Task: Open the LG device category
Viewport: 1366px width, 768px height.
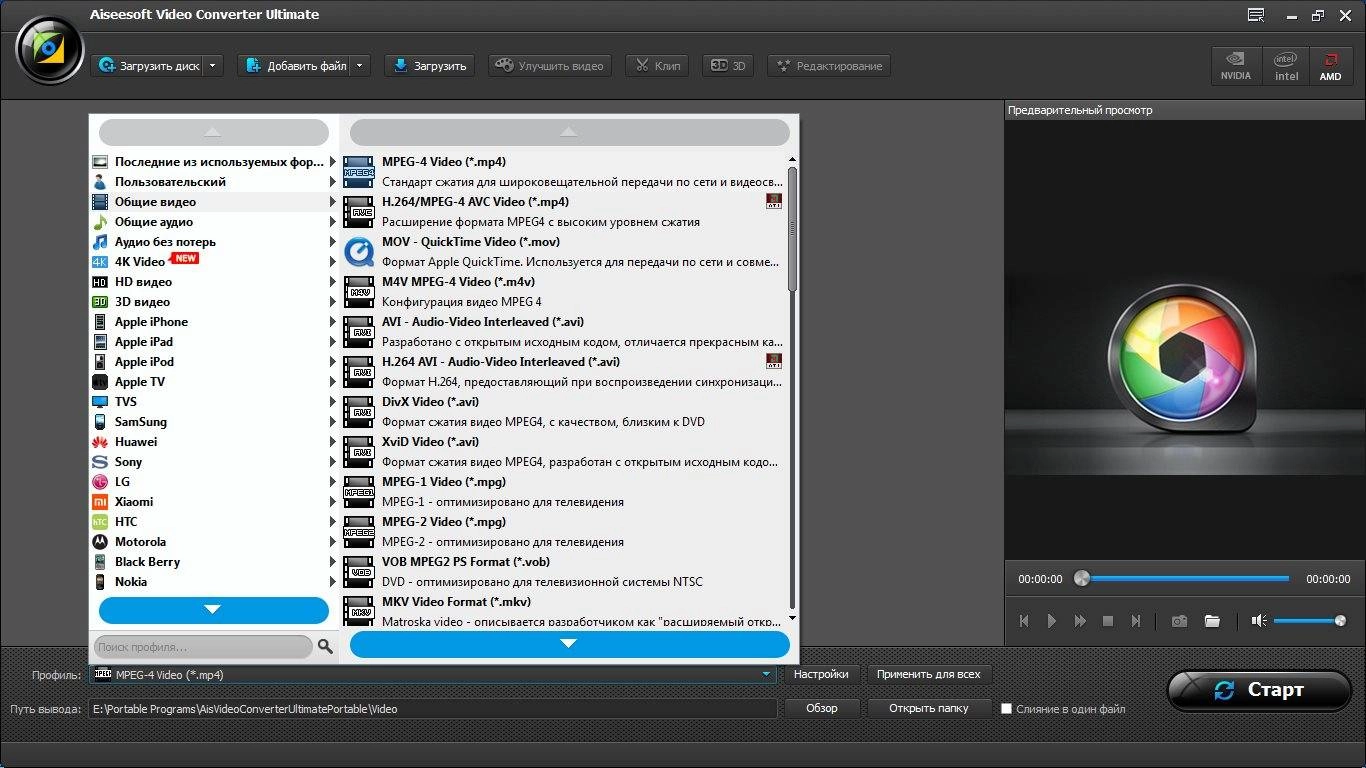Action: pyautogui.click(x=214, y=482)
